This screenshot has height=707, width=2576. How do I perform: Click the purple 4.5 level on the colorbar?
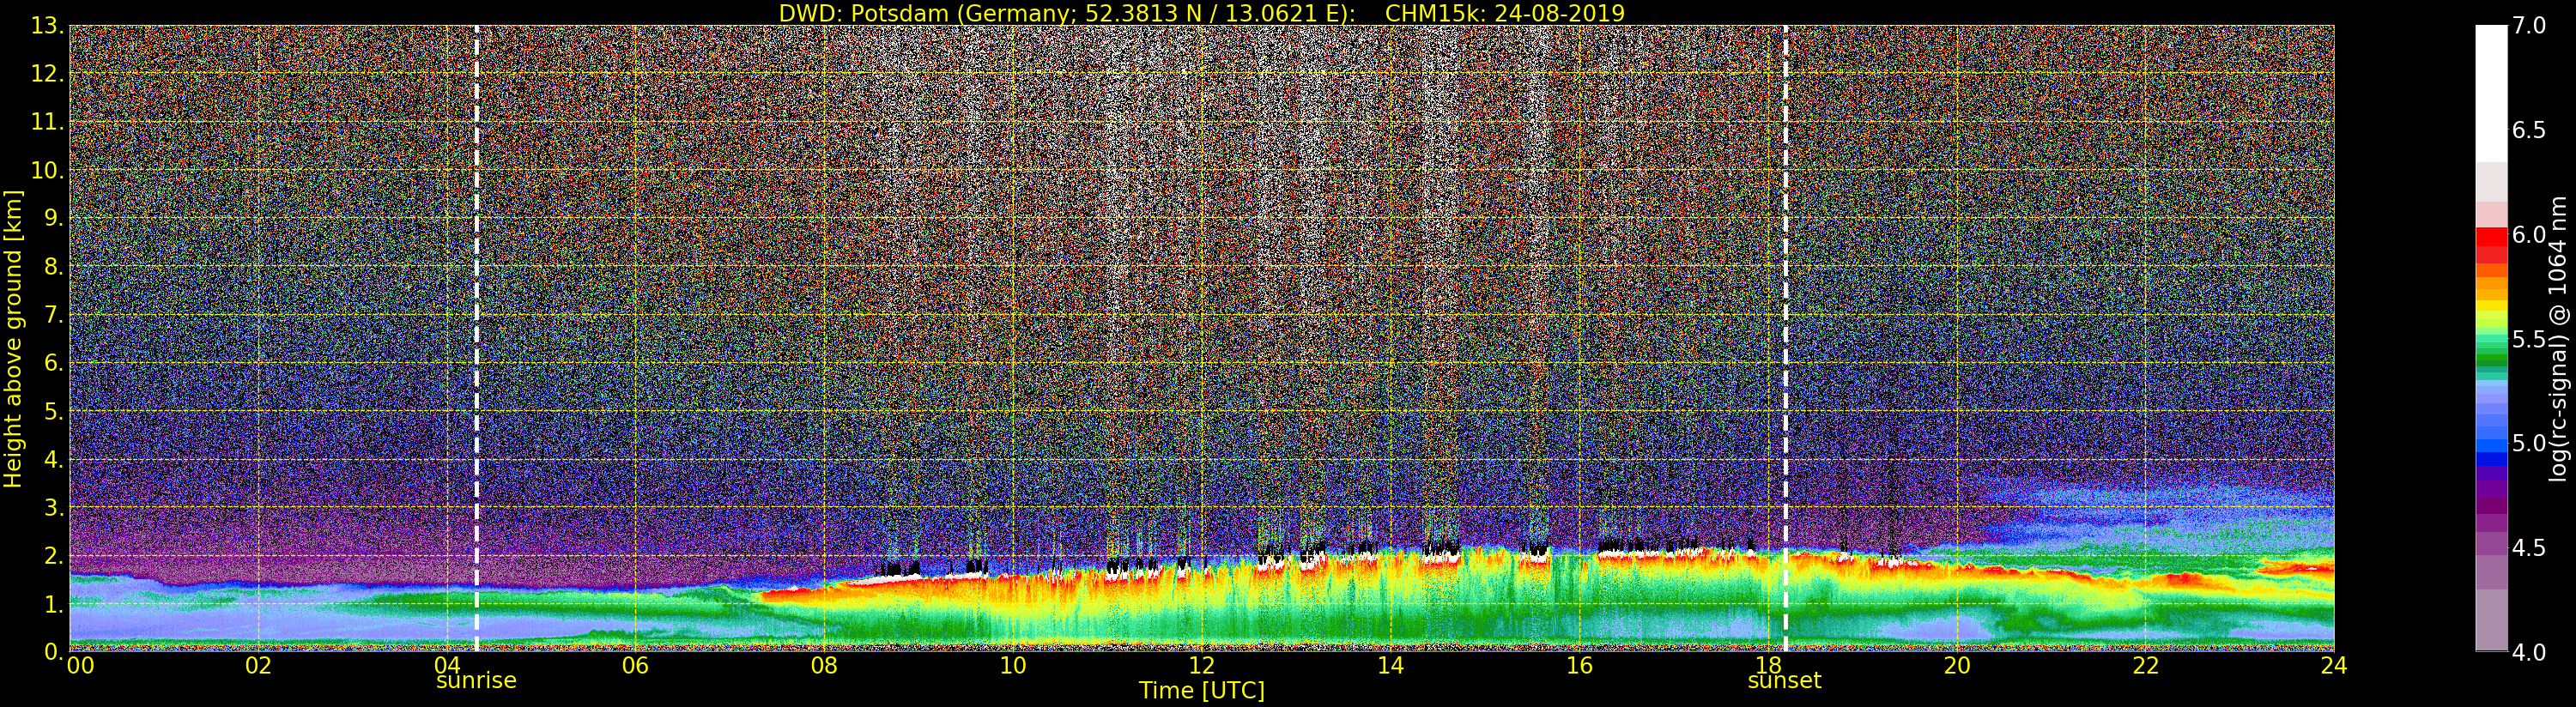coord(2491,548)
